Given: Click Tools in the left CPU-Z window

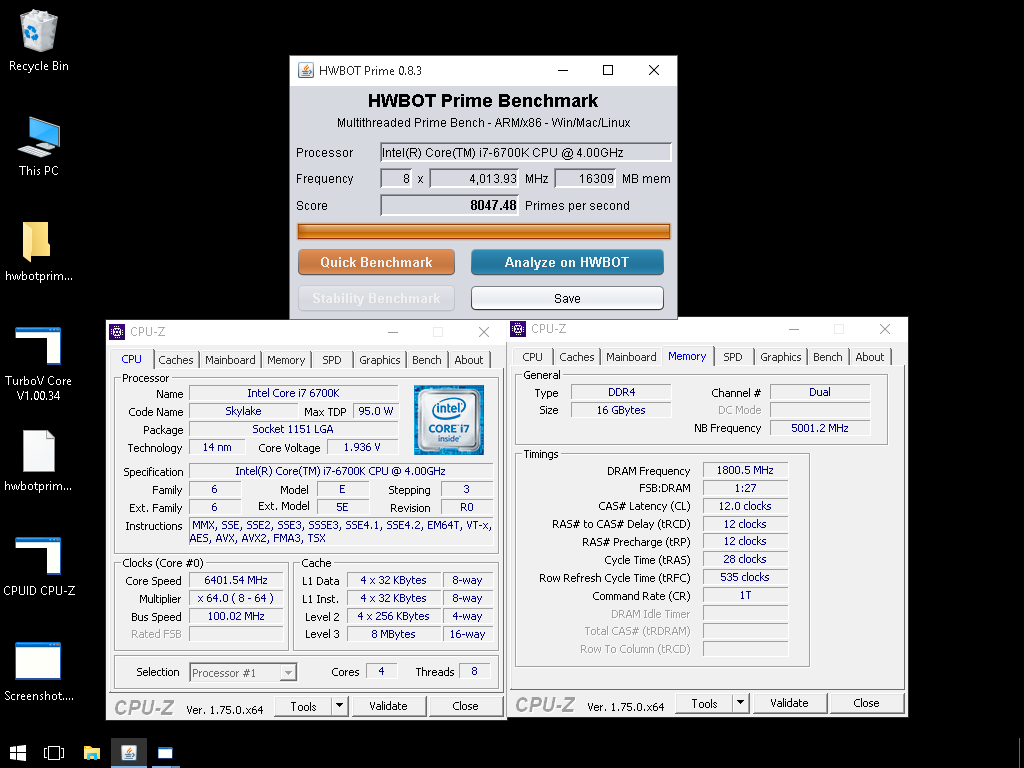Looking at the screenshot, I should [x=303, y=706].
